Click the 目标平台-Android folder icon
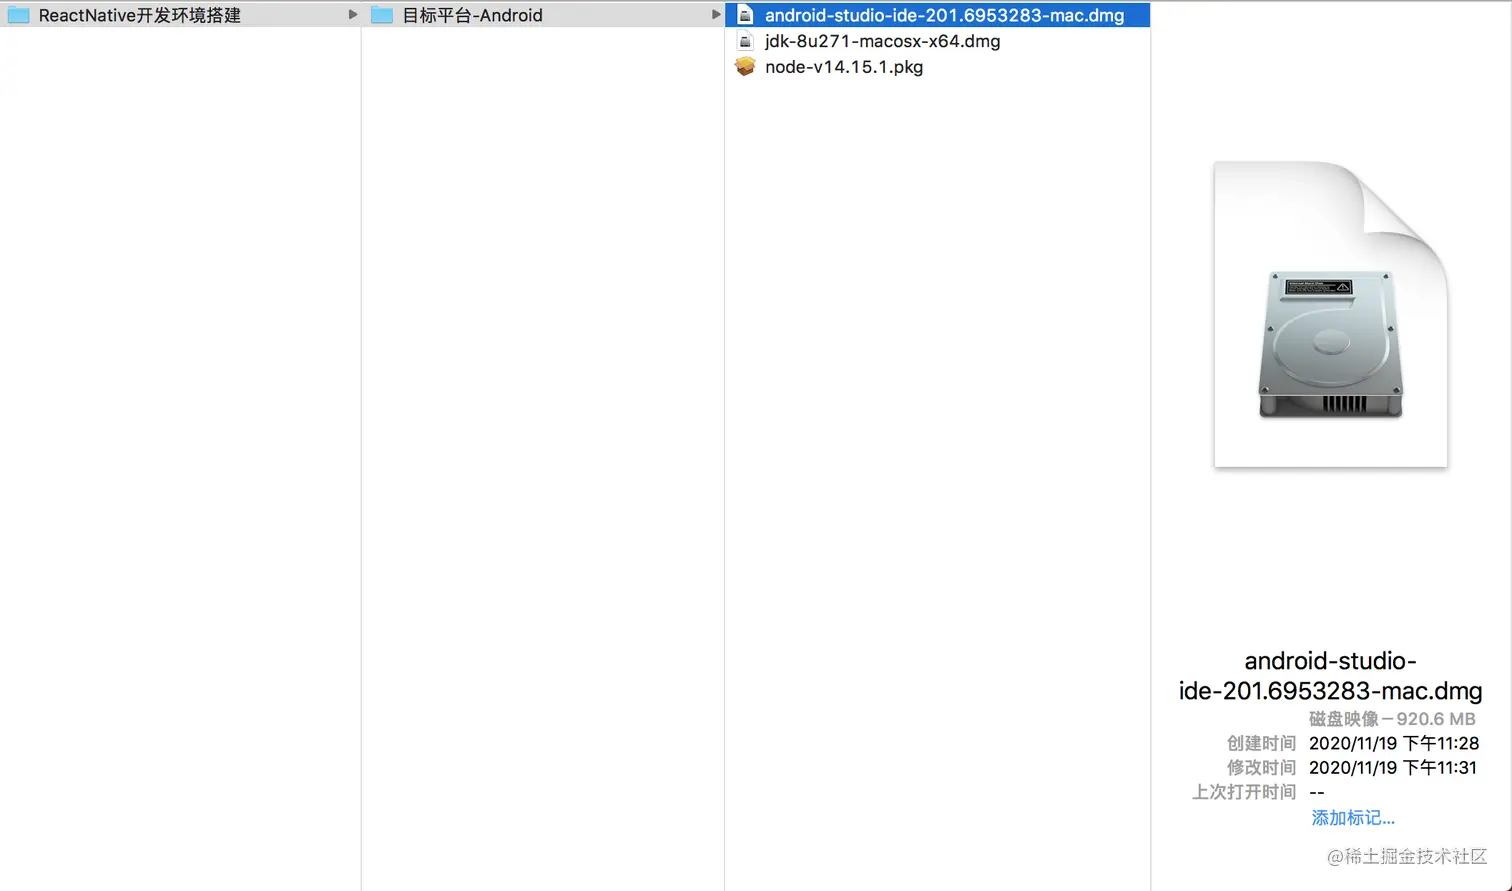 [382, 15]
